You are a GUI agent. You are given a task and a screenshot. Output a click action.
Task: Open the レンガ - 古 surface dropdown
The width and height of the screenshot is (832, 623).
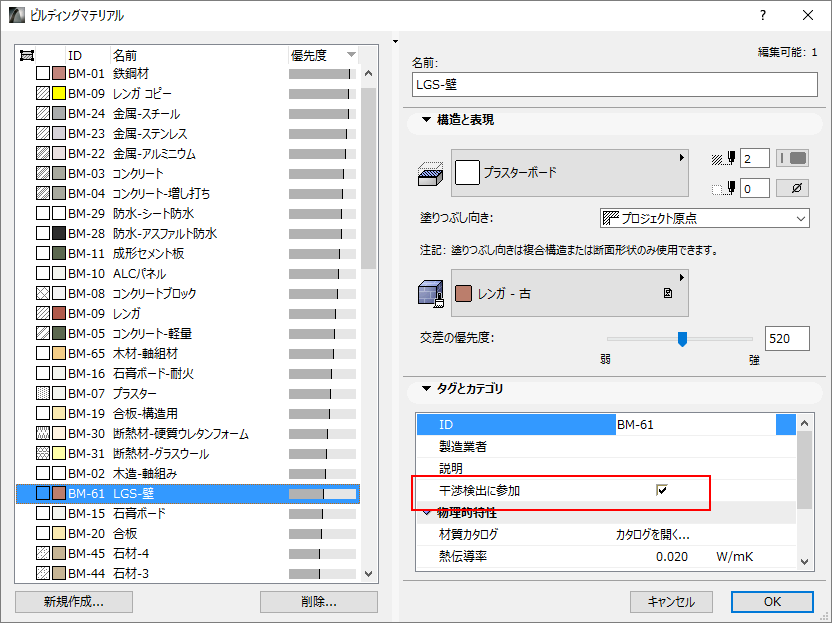tap(570, 293)
